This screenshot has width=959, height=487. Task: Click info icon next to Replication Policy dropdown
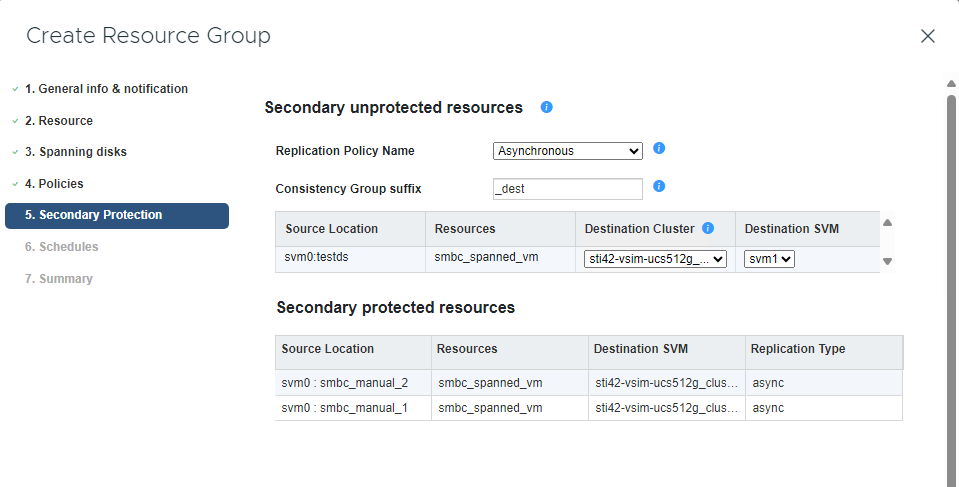pyautogui.click(x=659, y=149)
